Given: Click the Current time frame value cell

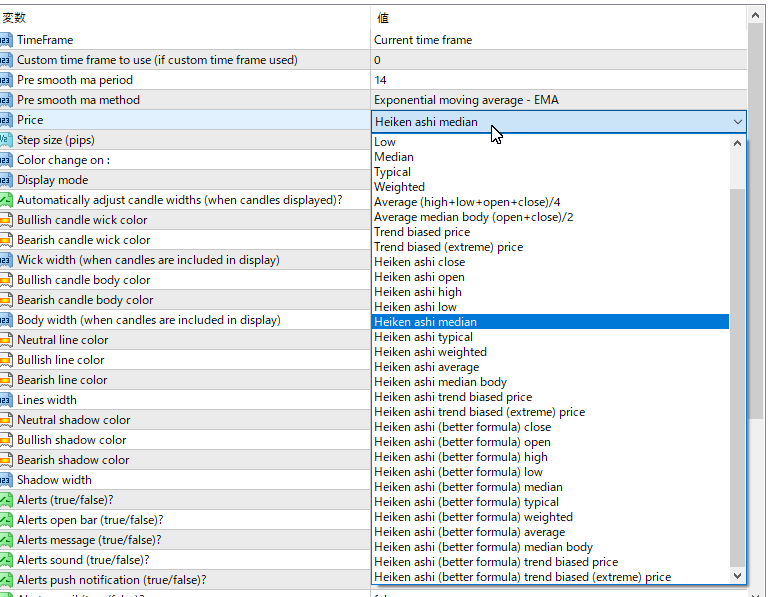Looking at the screenshot, I should click(559, 40).
